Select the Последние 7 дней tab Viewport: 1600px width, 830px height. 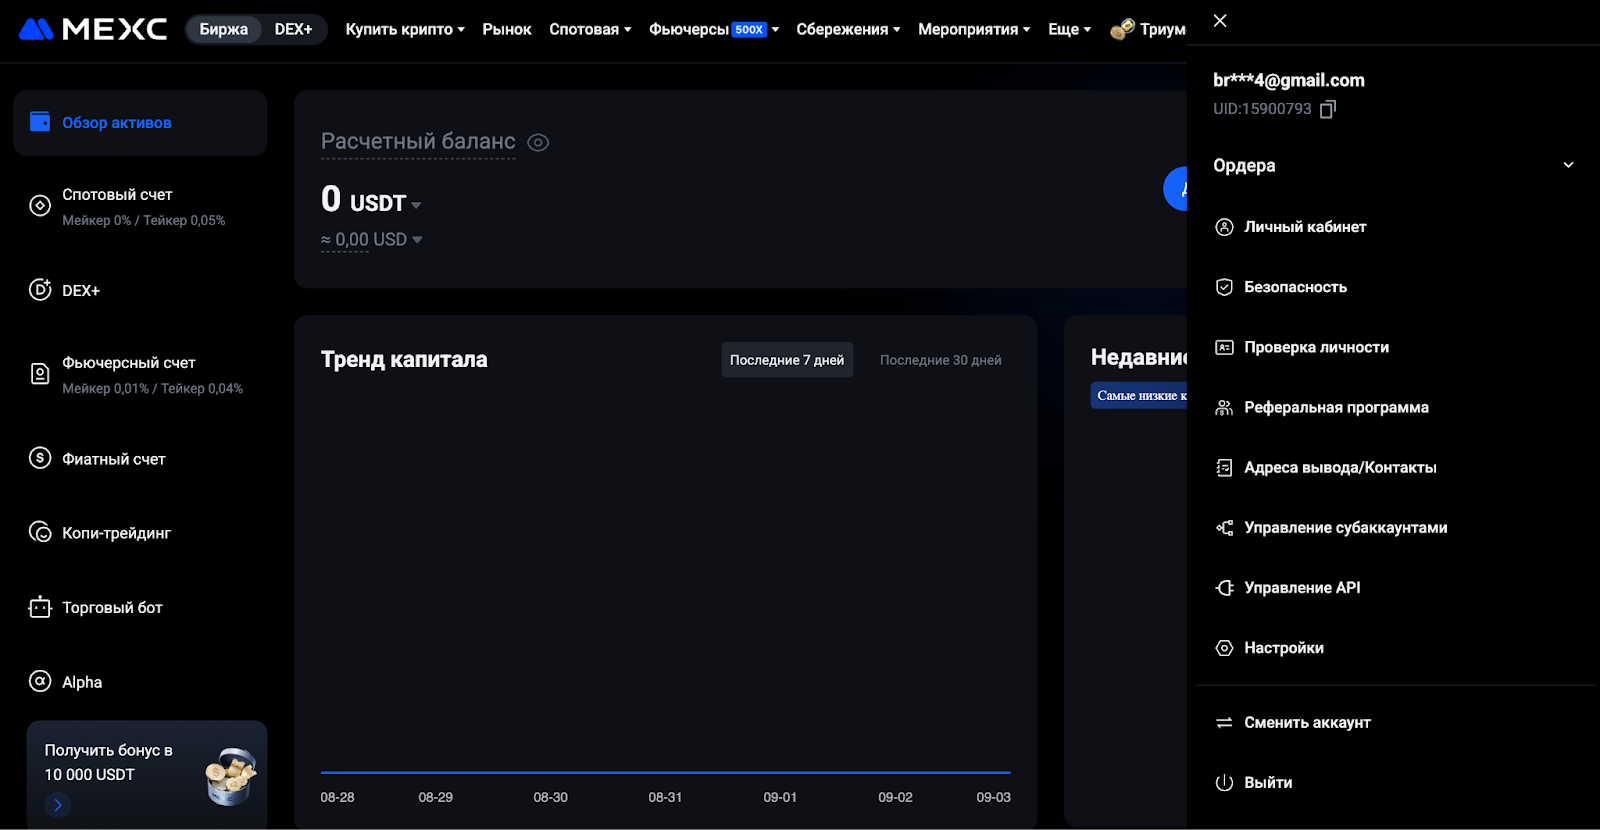pyautogui.click(x=787, y=360)
